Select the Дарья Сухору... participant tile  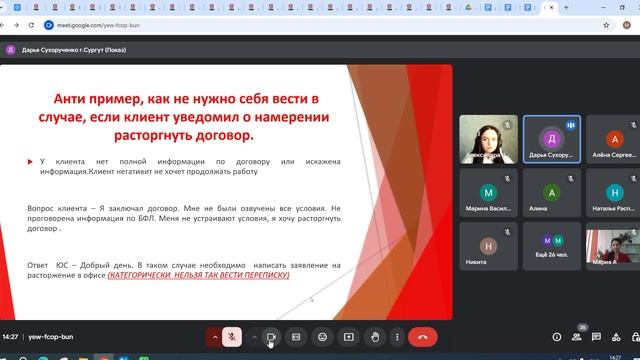tap(552, 140)
